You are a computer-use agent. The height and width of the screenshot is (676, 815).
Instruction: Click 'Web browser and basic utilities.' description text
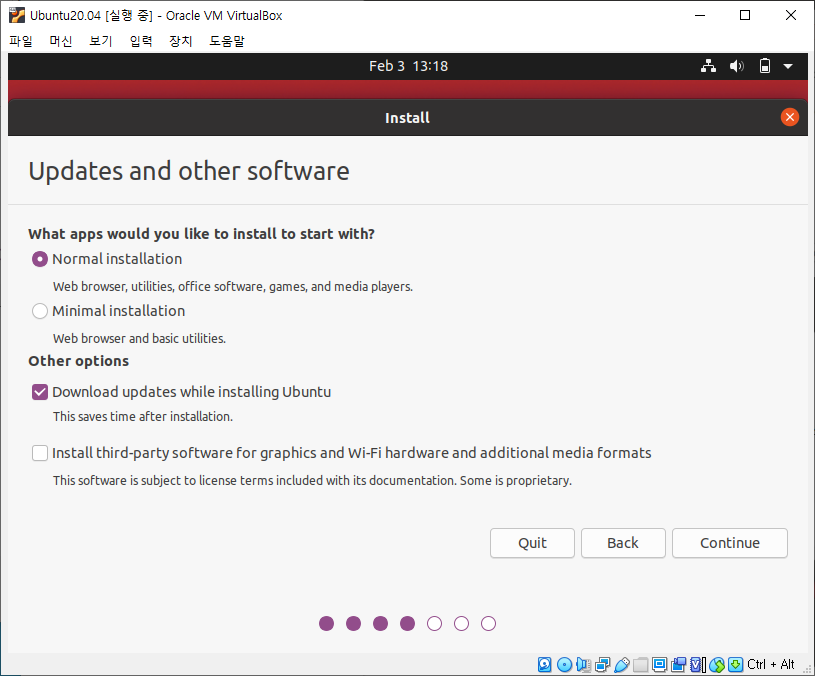point(139,338)
